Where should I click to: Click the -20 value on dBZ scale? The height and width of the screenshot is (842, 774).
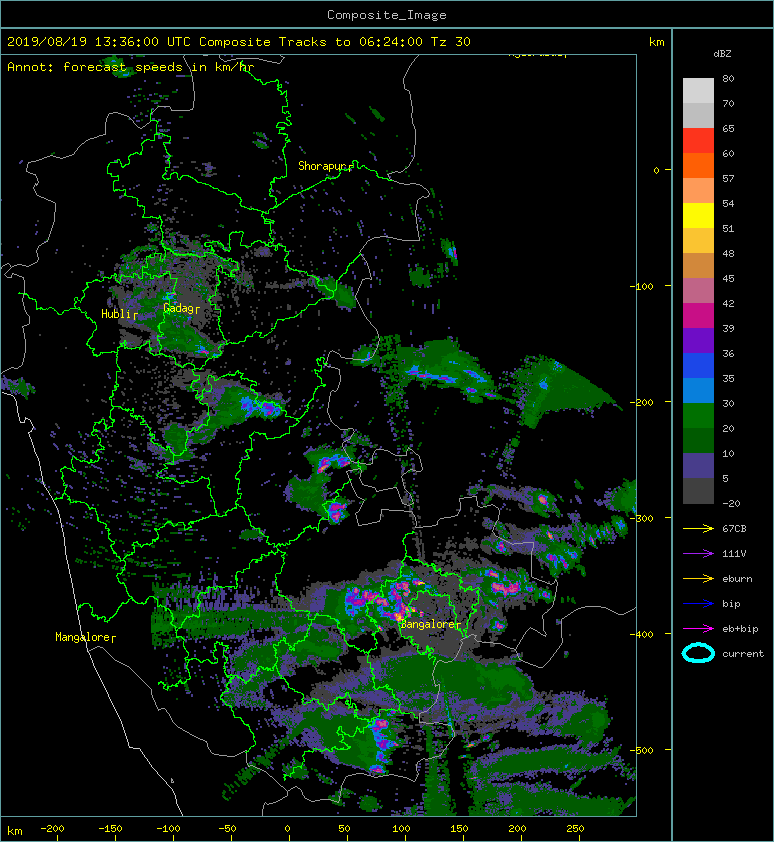731,504
